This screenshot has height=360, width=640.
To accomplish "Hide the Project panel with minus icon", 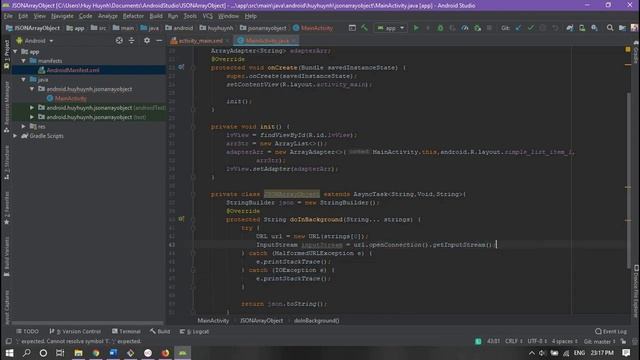I will 159,40.
